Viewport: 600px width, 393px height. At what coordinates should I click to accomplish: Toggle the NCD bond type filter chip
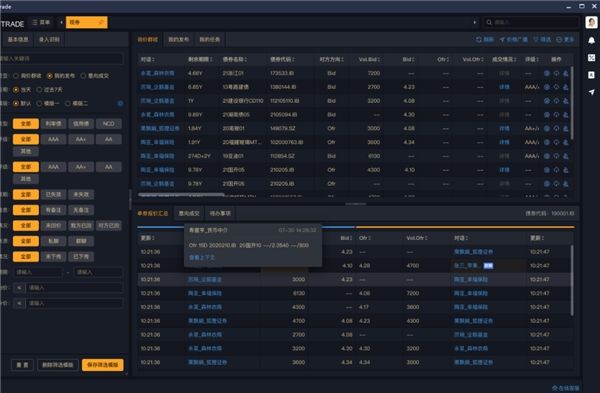point(109,124)
